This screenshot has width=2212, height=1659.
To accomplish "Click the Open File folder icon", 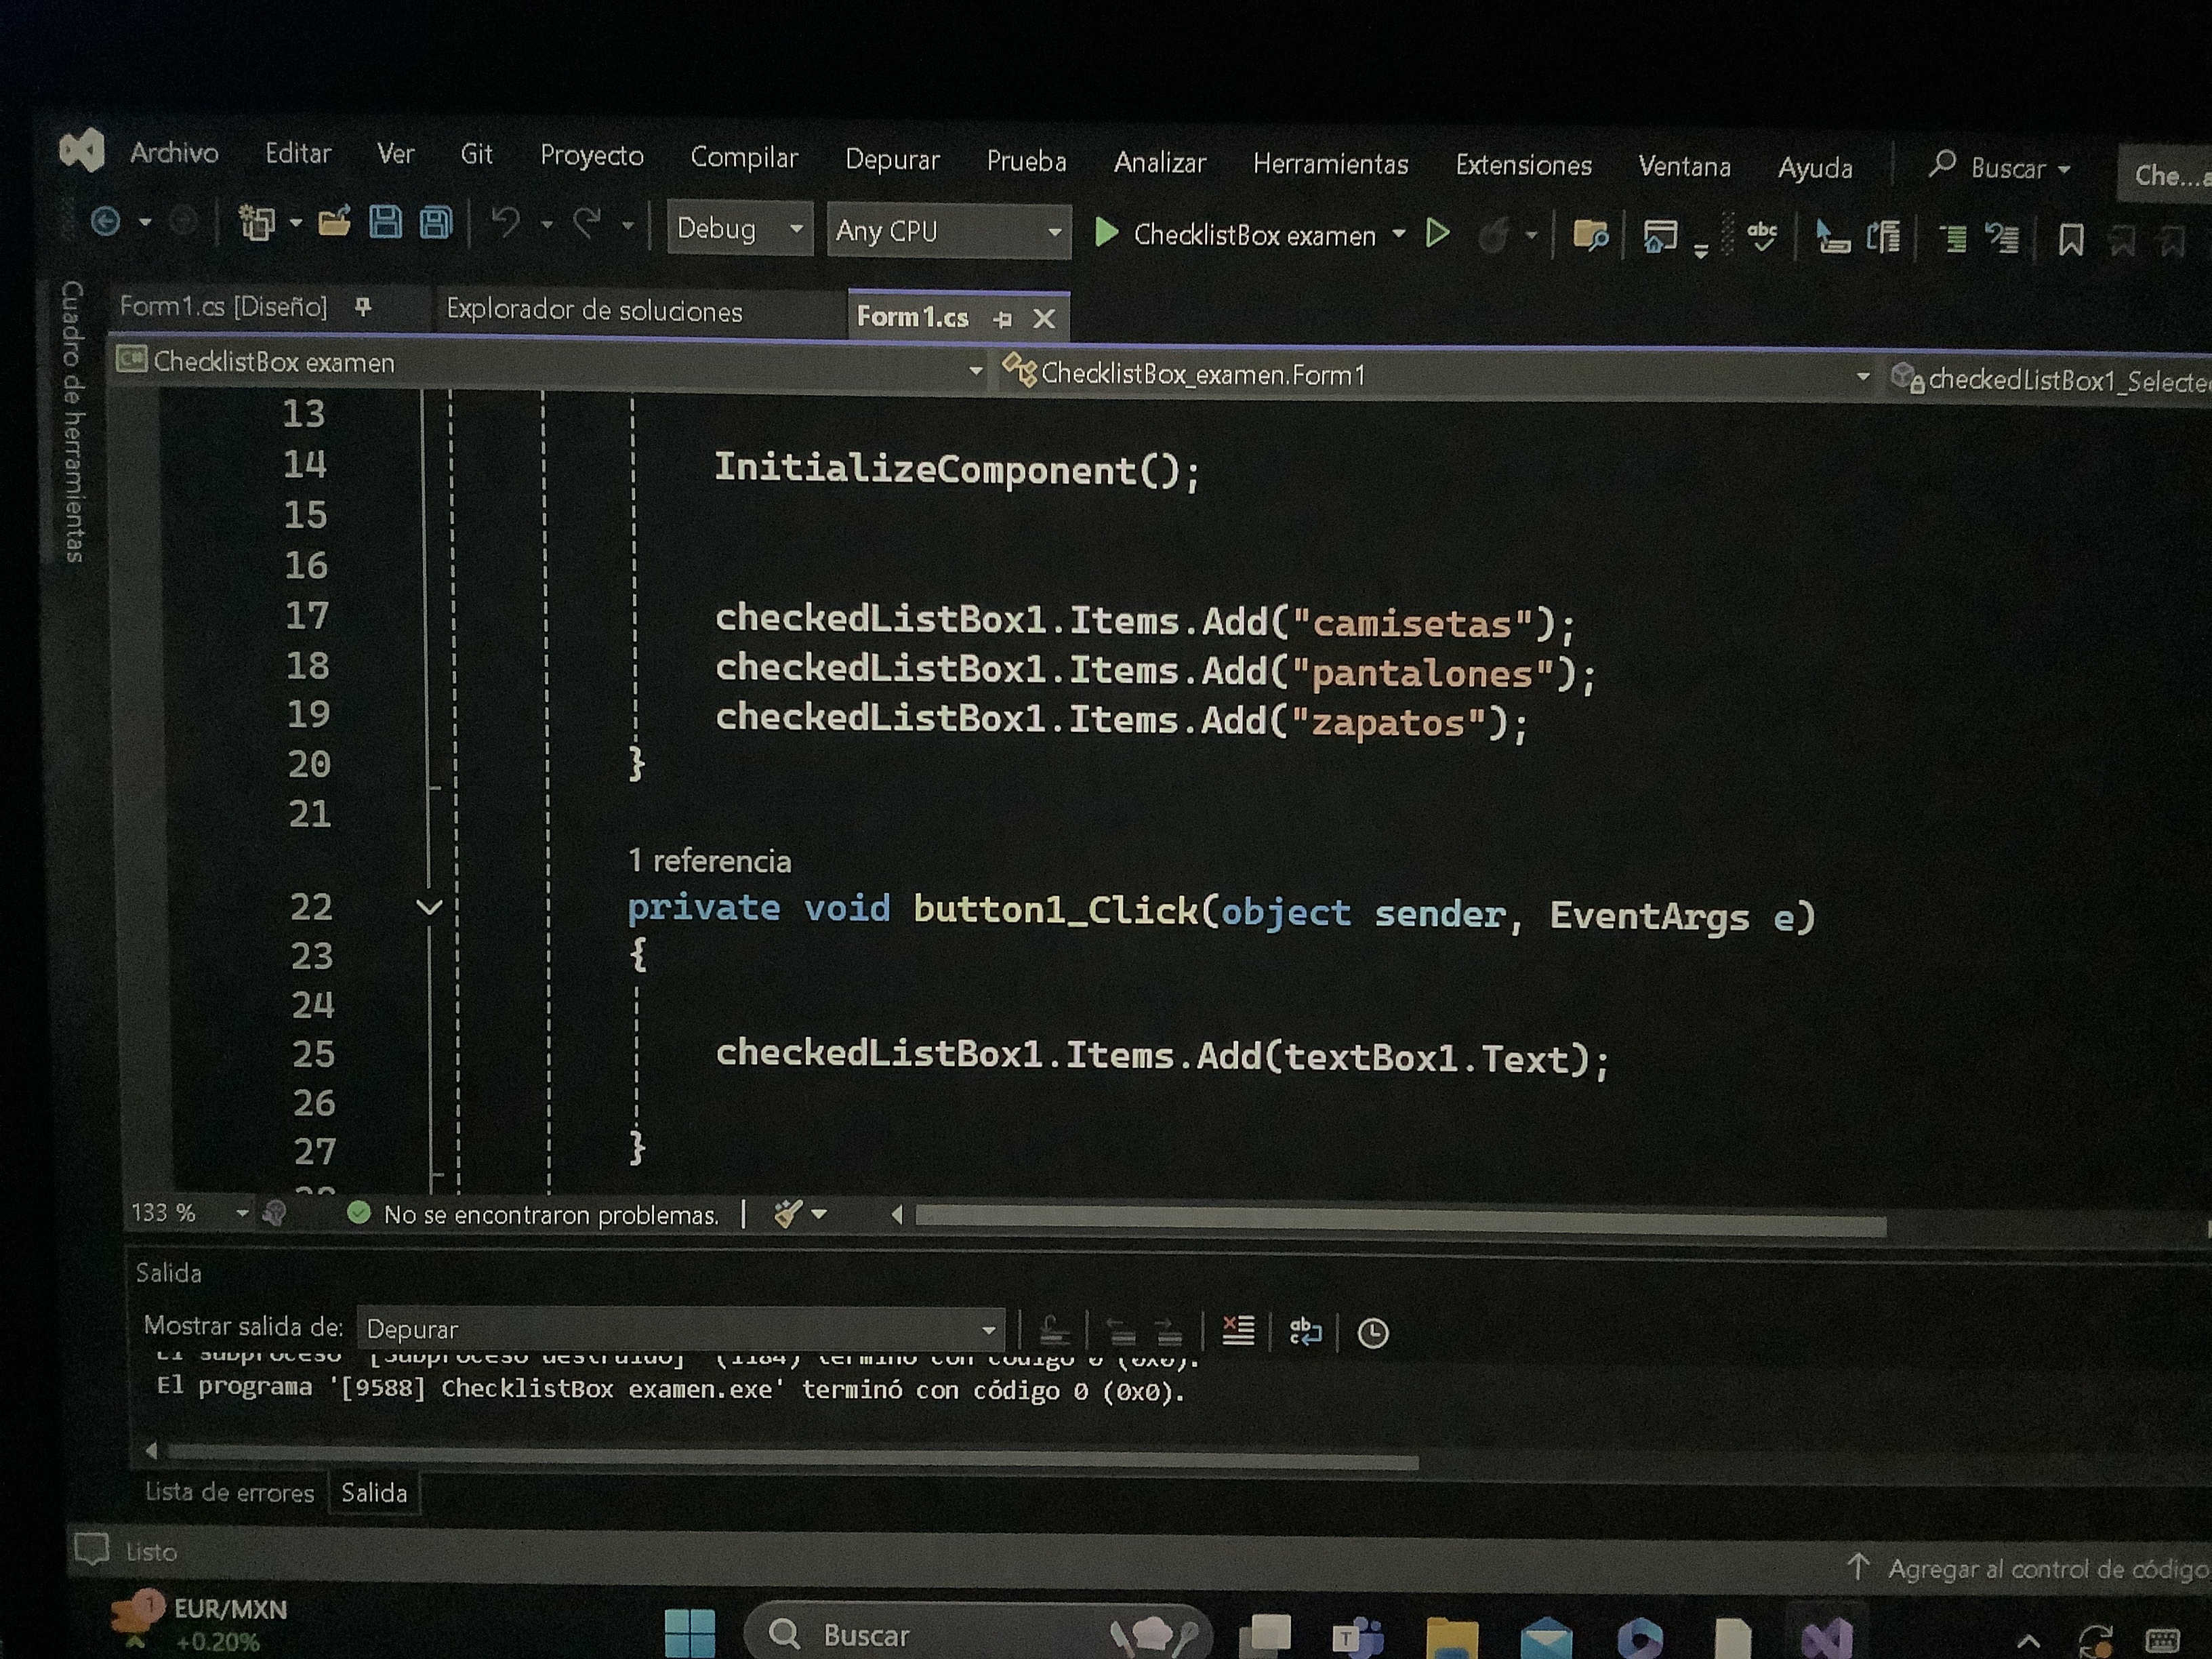I will click(334, 222).
